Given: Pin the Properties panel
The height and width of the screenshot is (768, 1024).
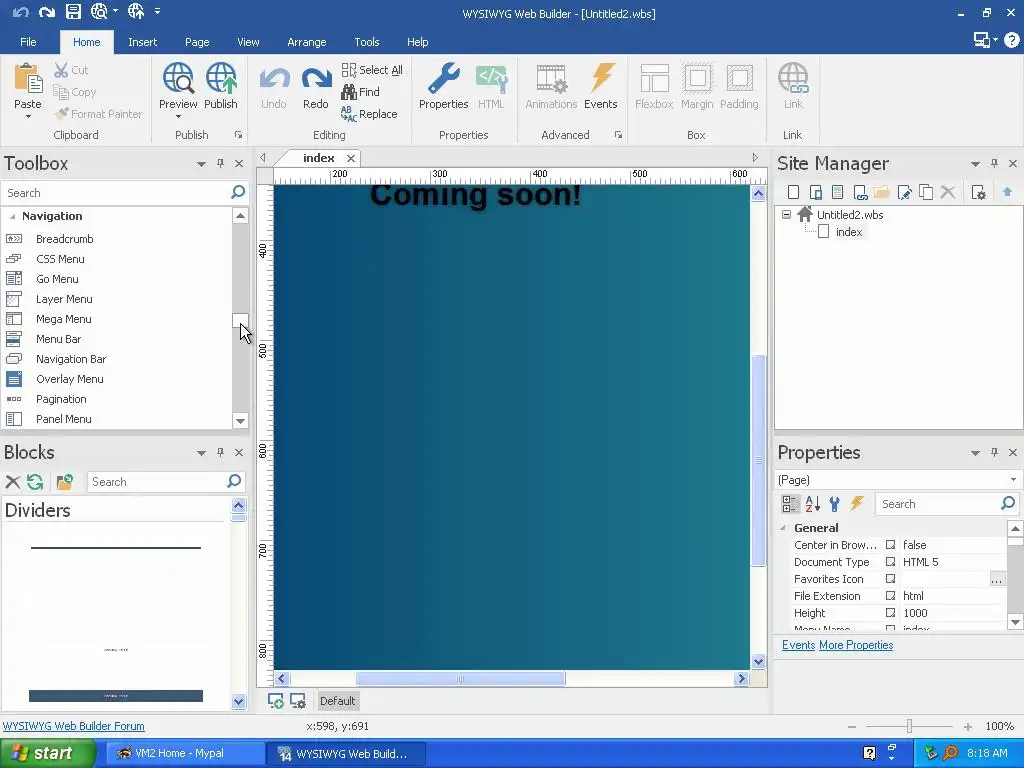Looking at the screenshot, I should click(994, 453).
